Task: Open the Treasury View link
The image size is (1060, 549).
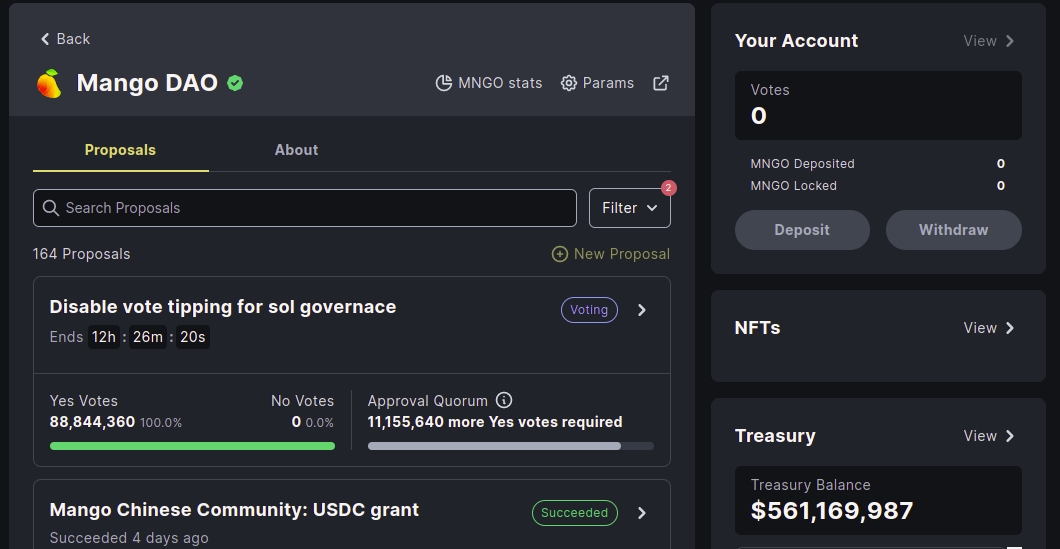Action: point(989,436)
